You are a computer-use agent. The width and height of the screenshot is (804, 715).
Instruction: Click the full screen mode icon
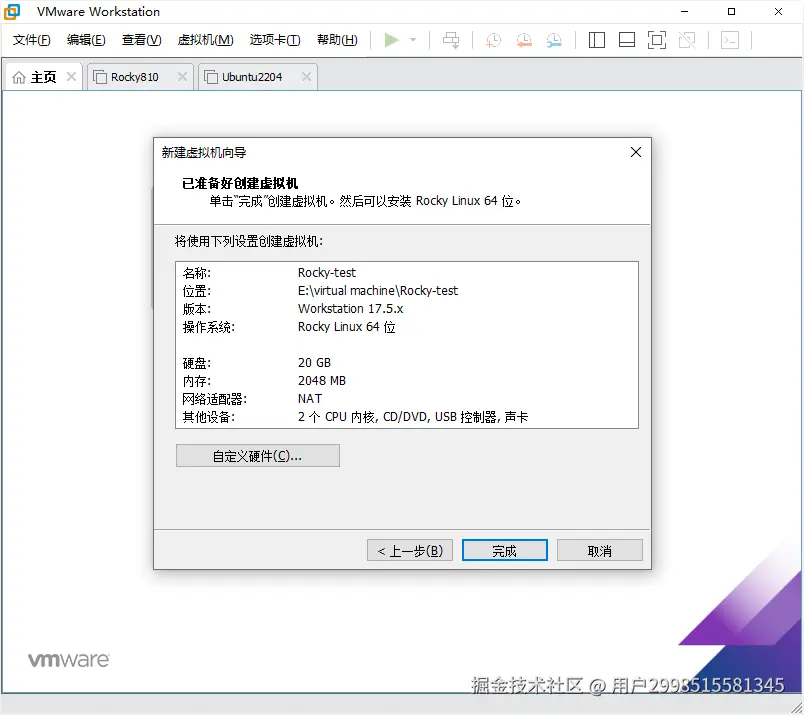[x=657, y=40]
